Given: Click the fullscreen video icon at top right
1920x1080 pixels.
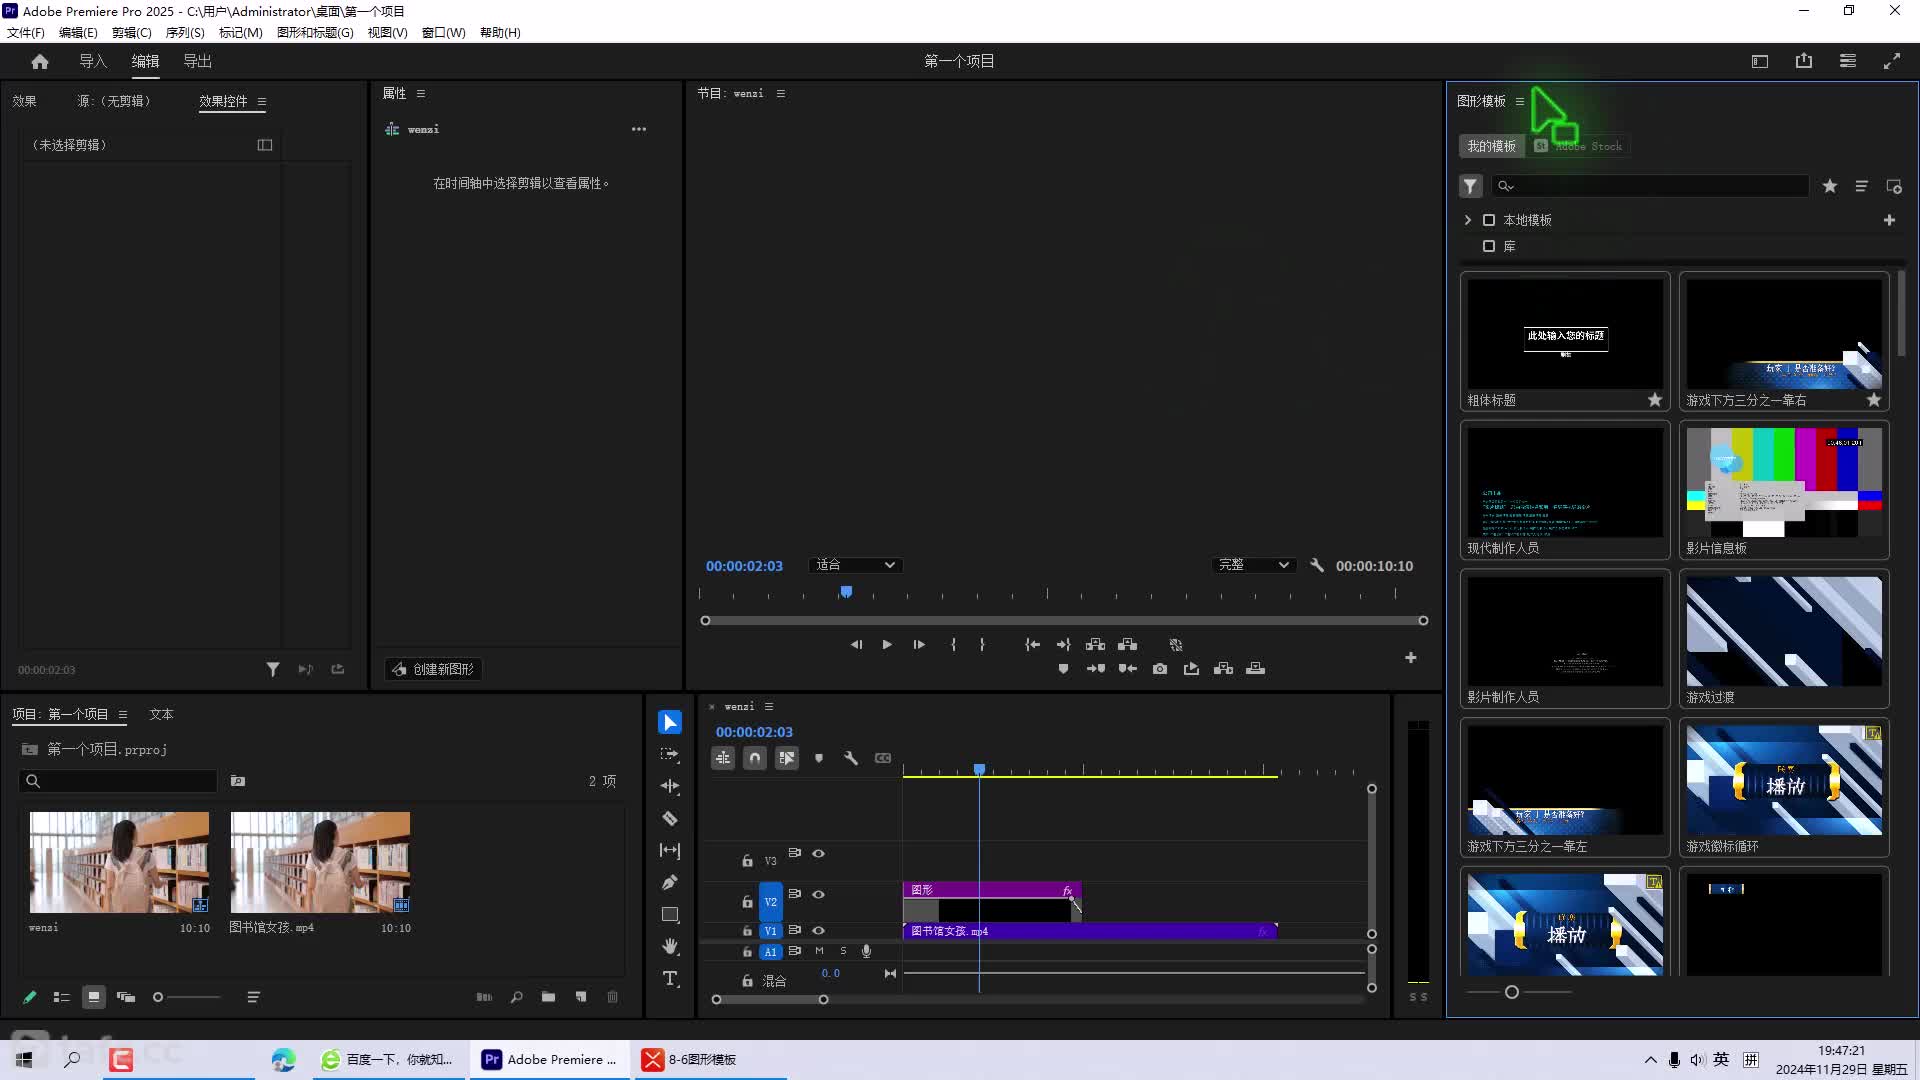Looking at the screenshot, I should [x=1892, y=61].
